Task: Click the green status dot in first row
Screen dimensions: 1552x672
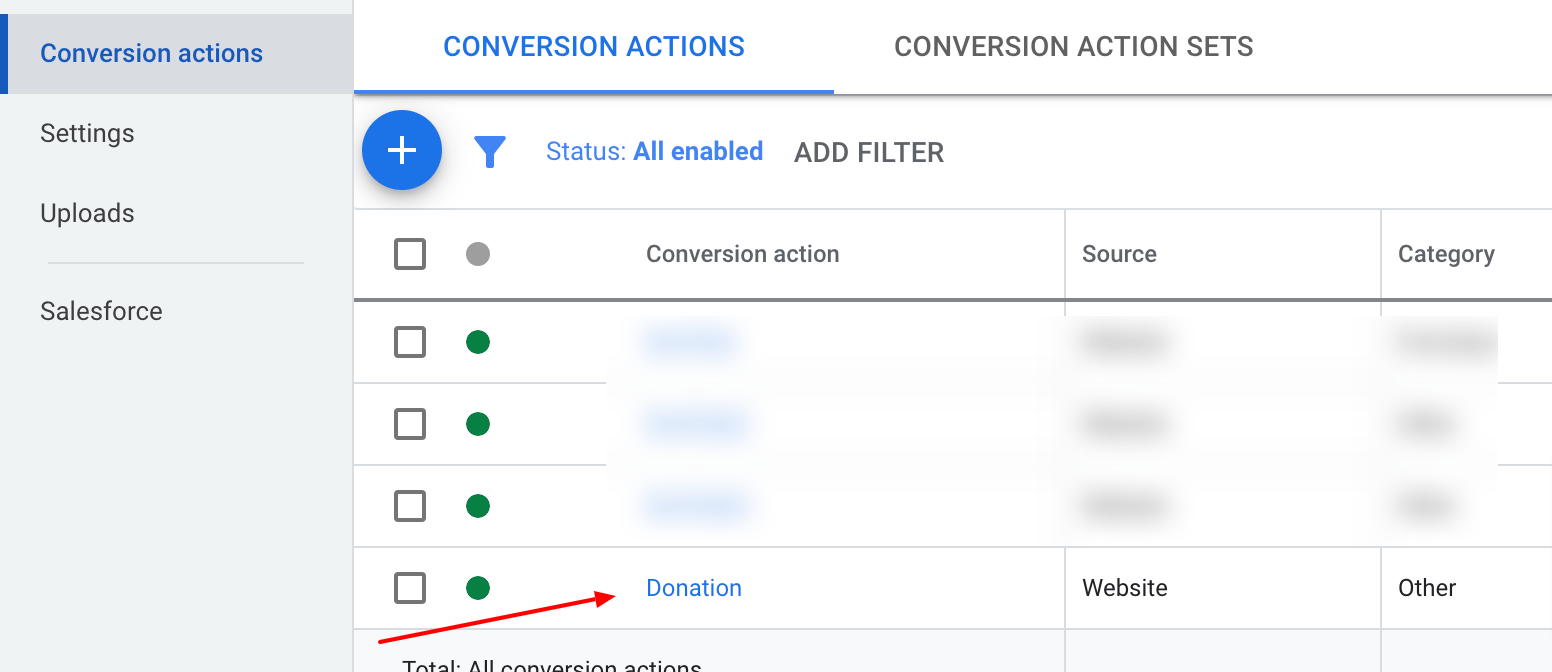Action: (478, 343)
